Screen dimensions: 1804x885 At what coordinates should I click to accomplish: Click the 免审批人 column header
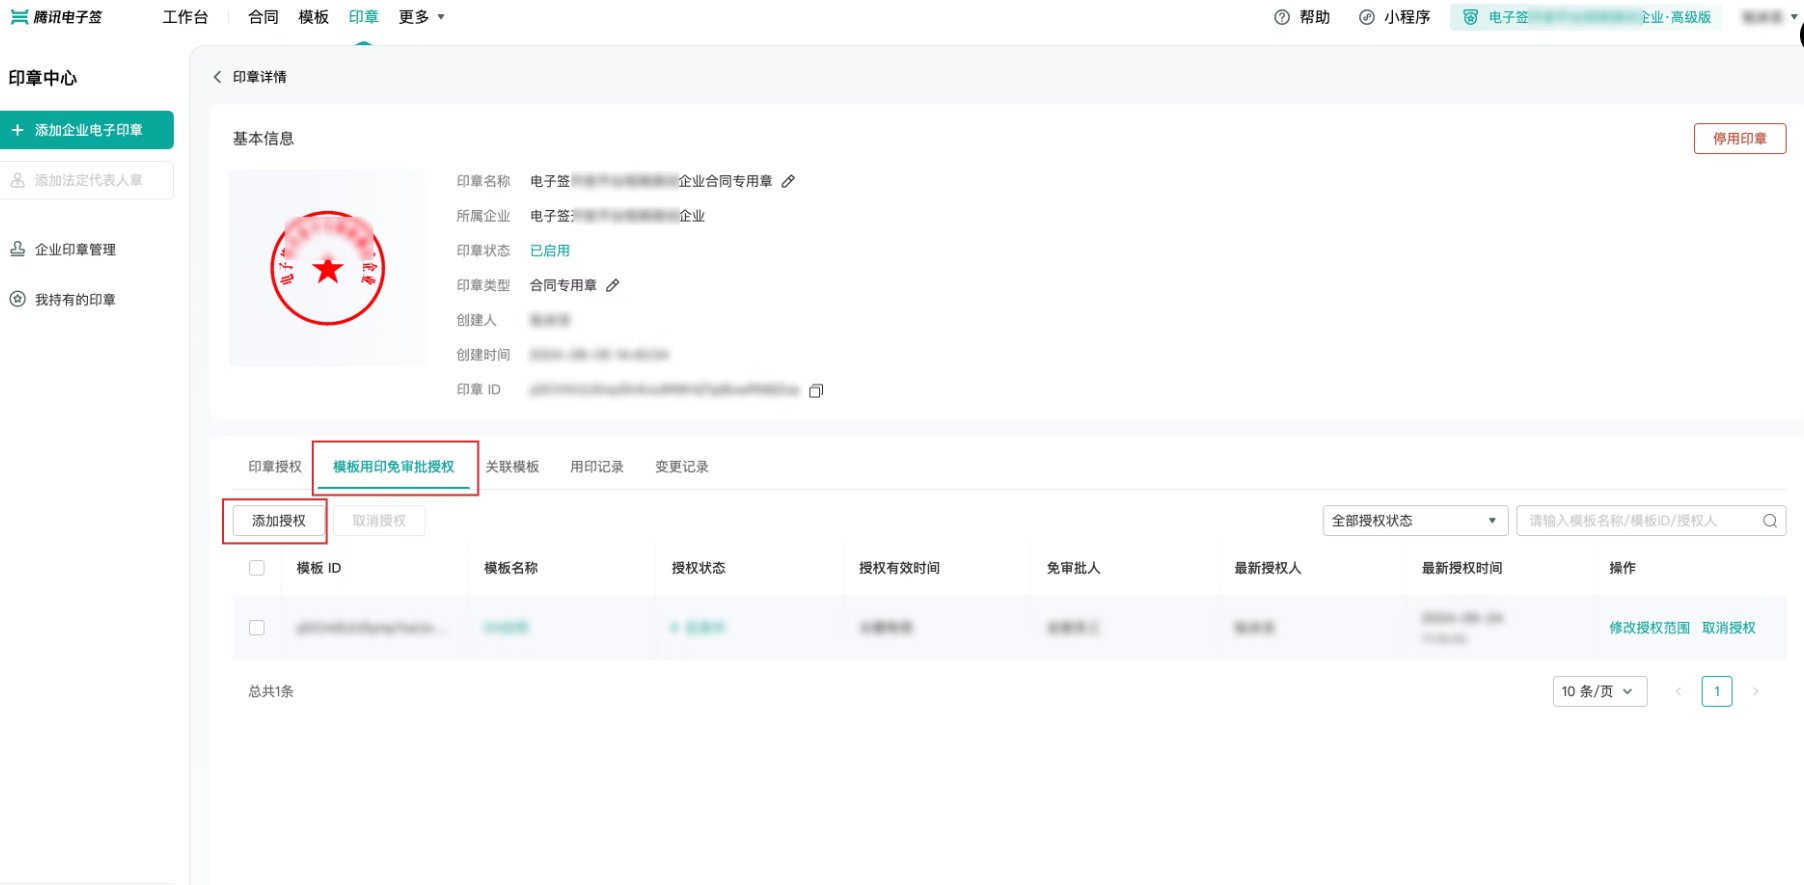click(1073, 568)
